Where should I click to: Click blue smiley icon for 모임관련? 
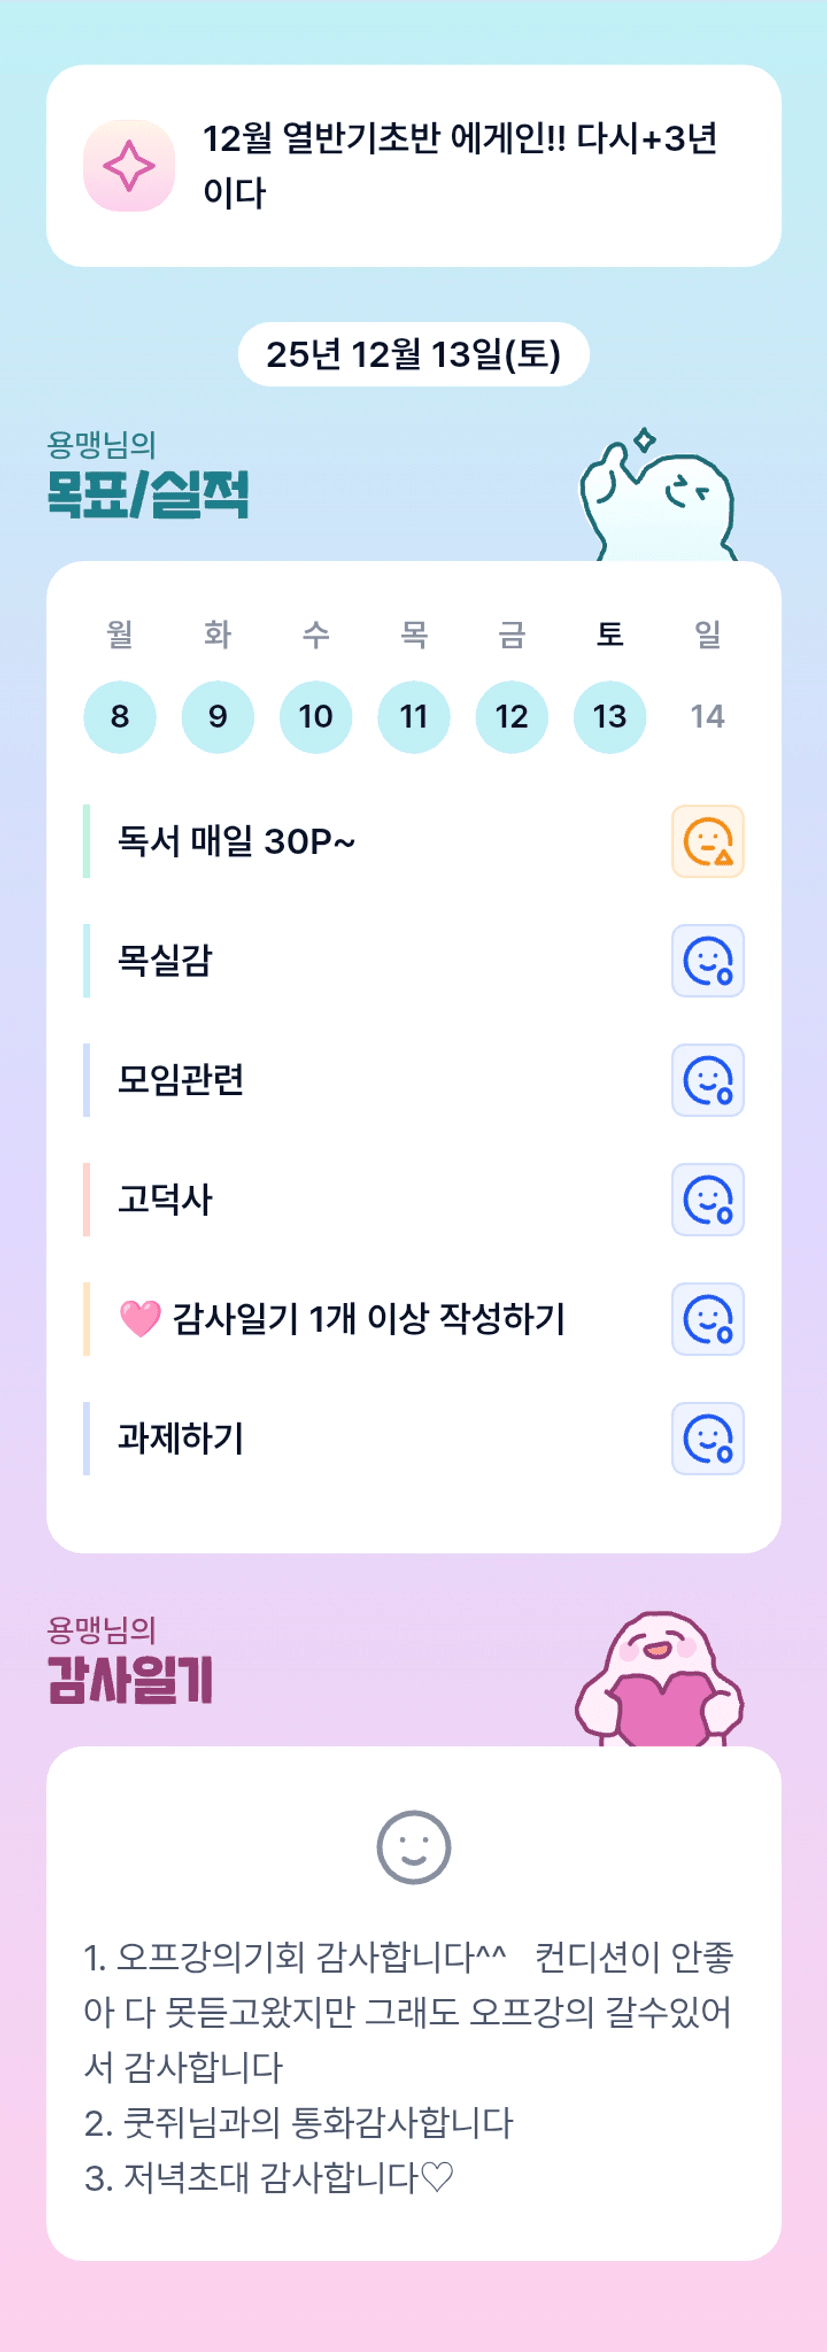[707, 1080]
